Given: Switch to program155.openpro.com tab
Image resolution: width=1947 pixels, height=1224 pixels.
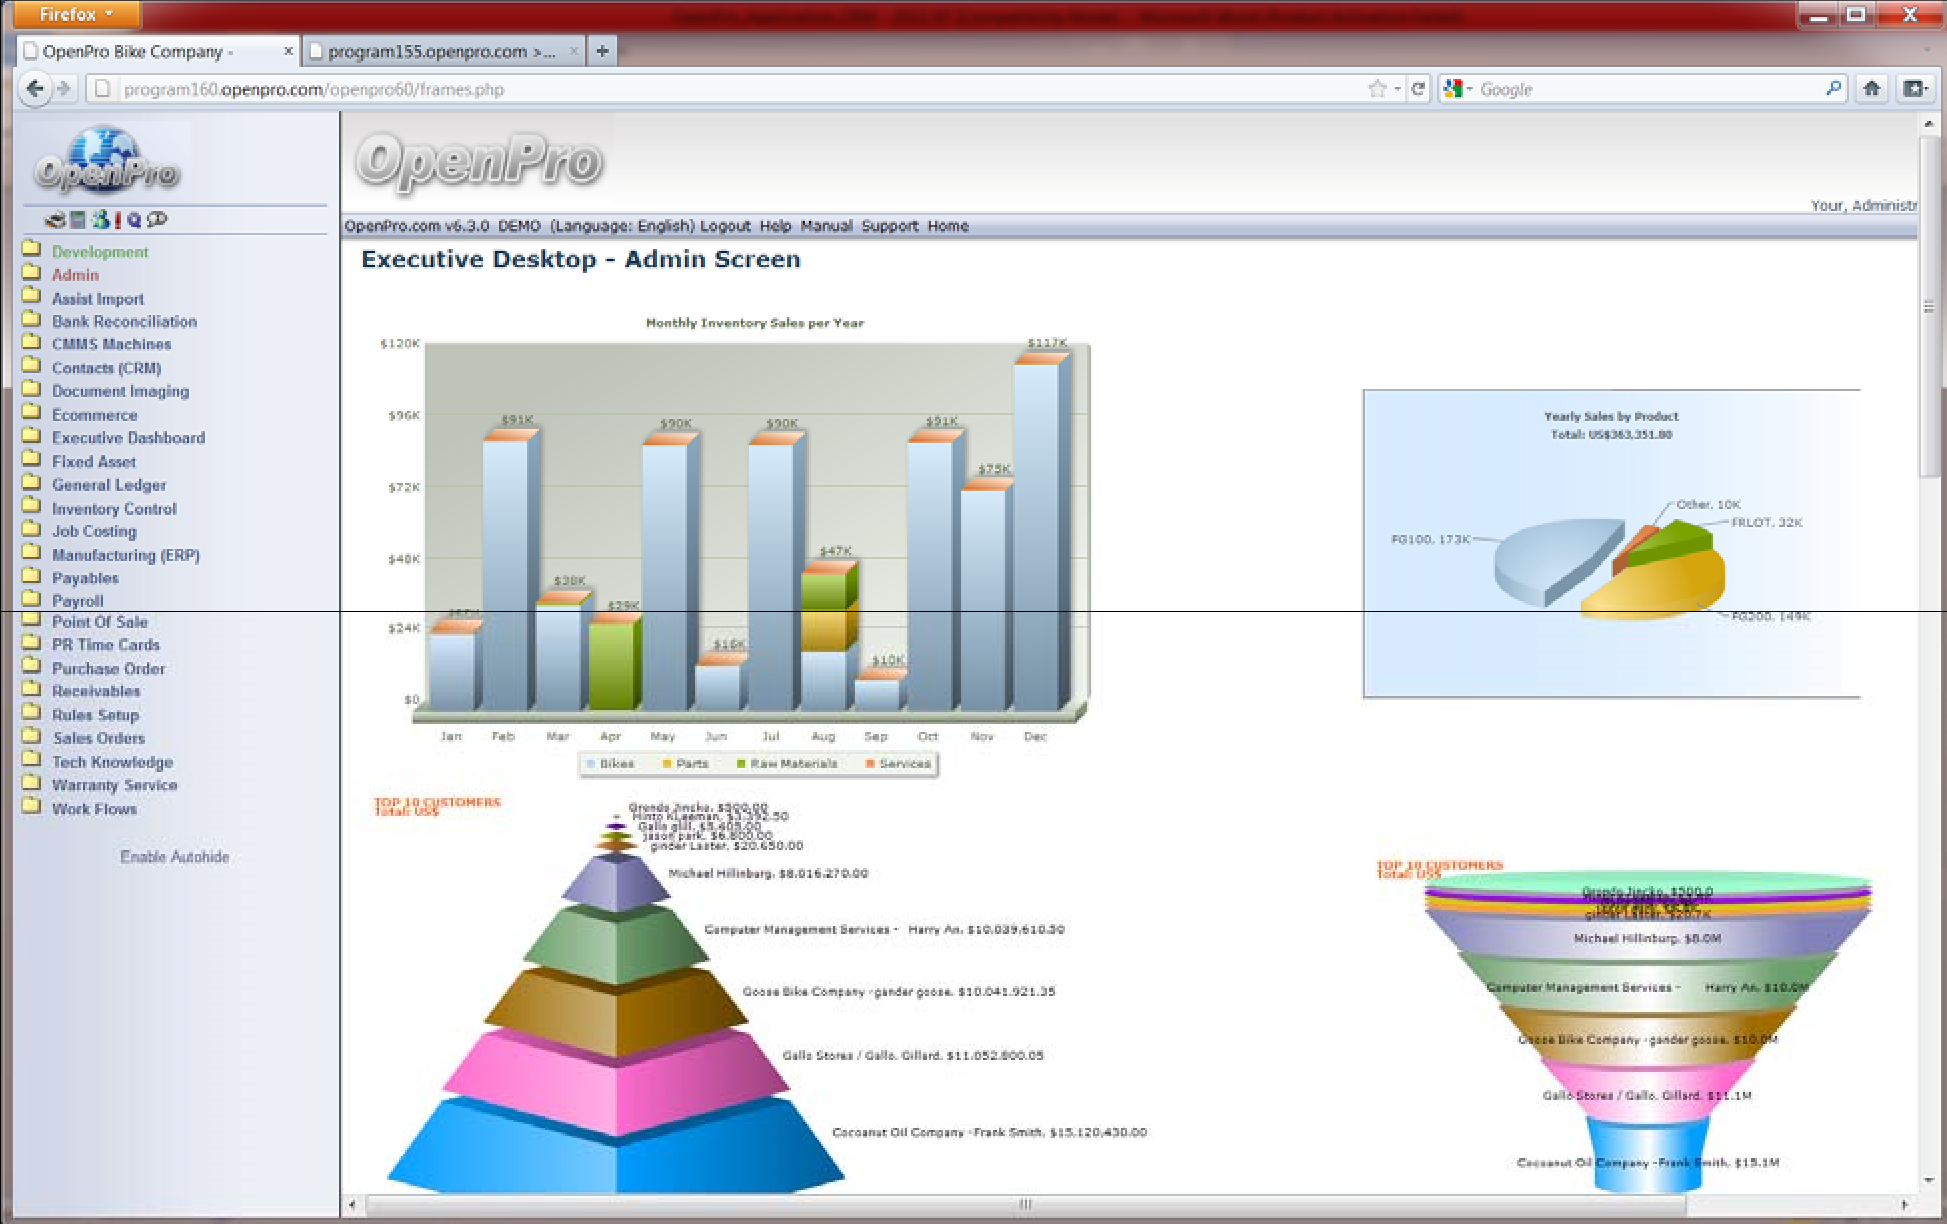Looking at the screenshot, I should tap(440, 51).
